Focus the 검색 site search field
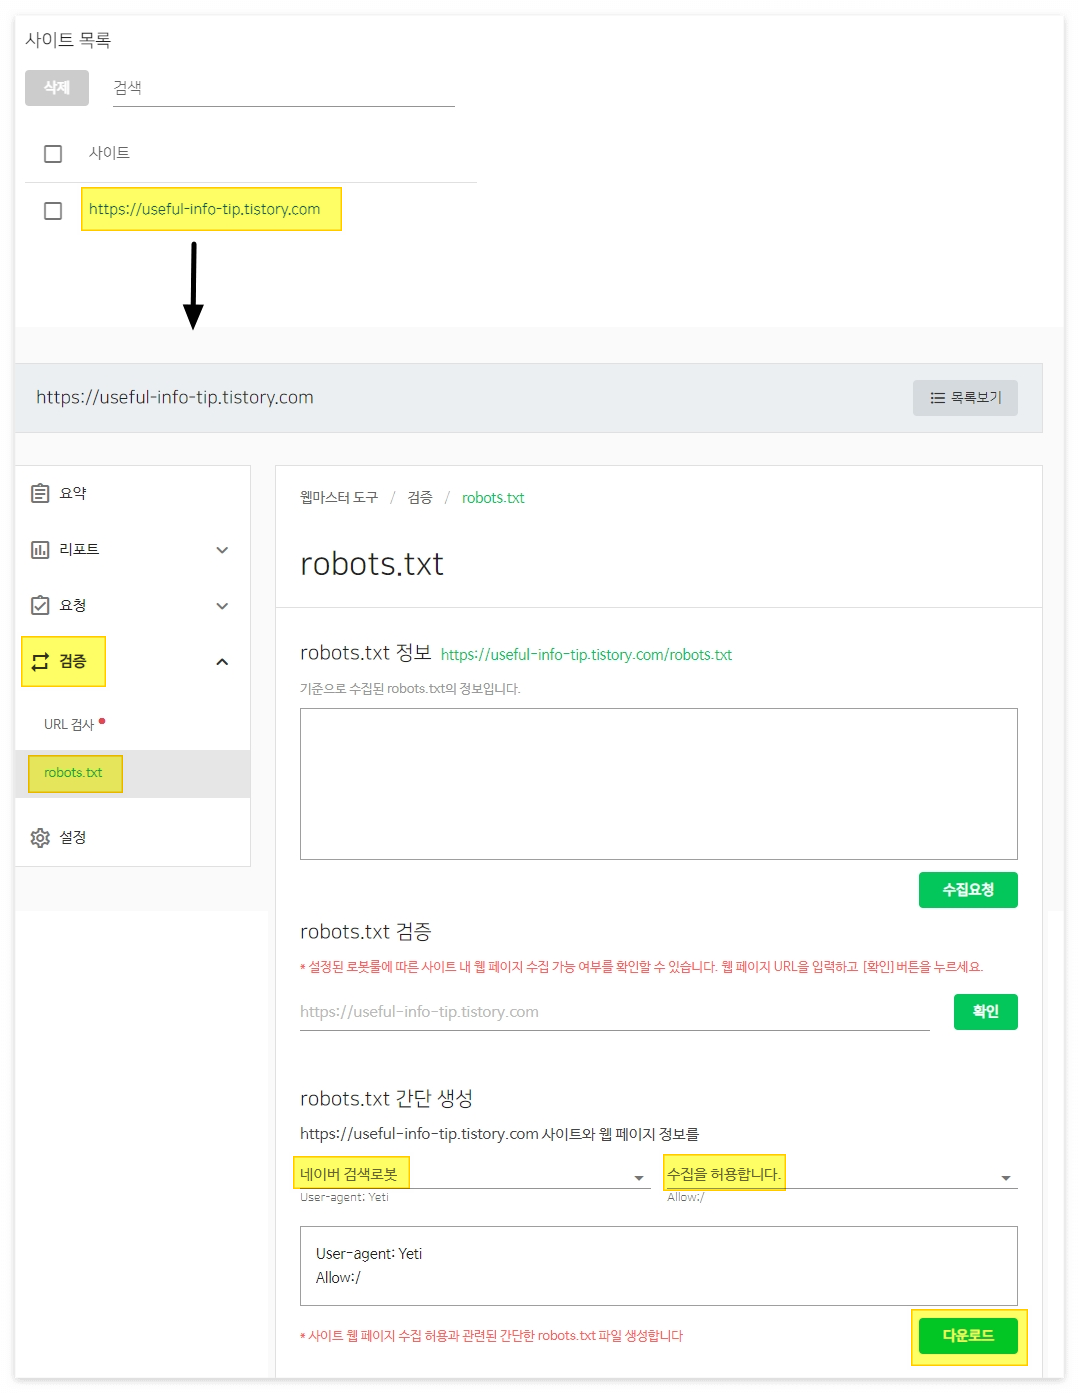This screenshot has width=1079, height=1393. pos(283,89)
